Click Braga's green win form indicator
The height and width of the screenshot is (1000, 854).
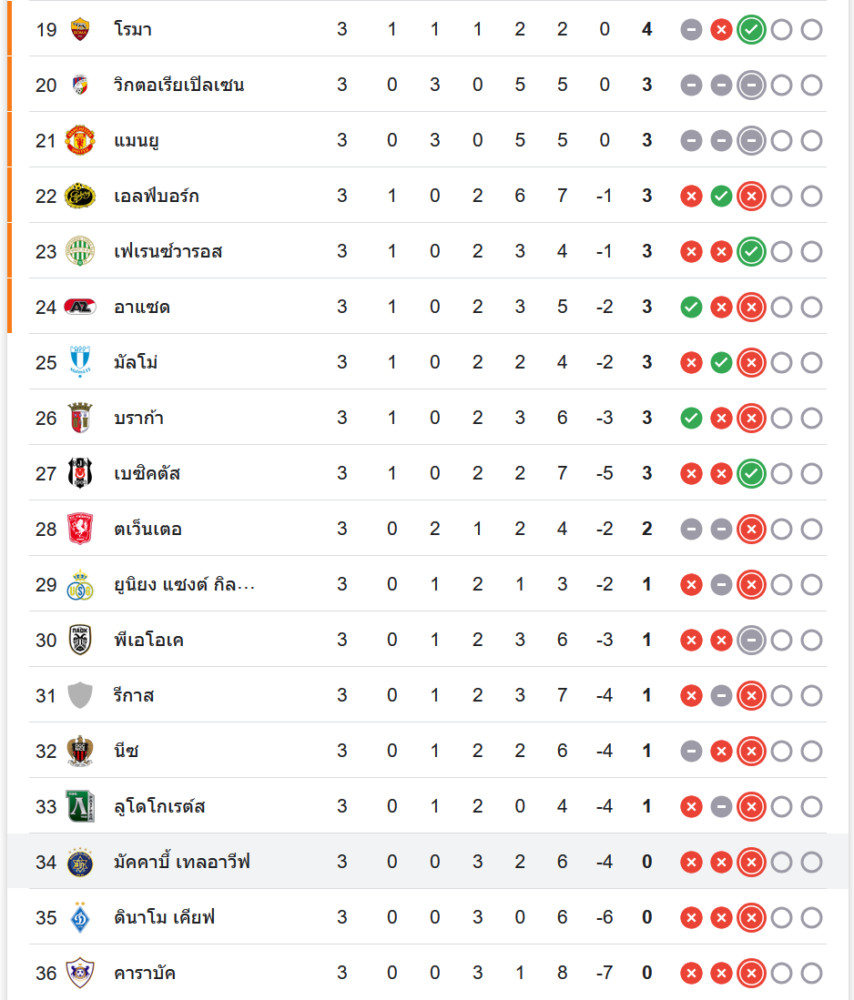pyautogui.click(x=690, y=418)
